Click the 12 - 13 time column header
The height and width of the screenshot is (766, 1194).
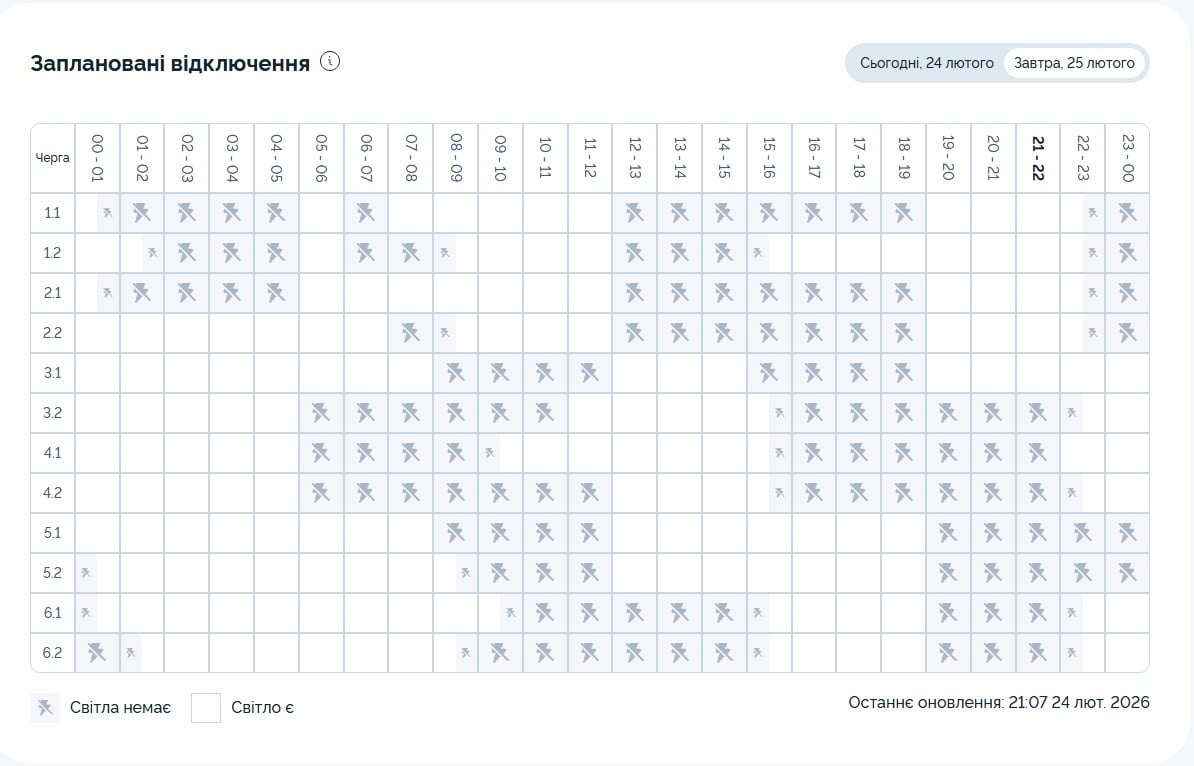tap(635, 158)
